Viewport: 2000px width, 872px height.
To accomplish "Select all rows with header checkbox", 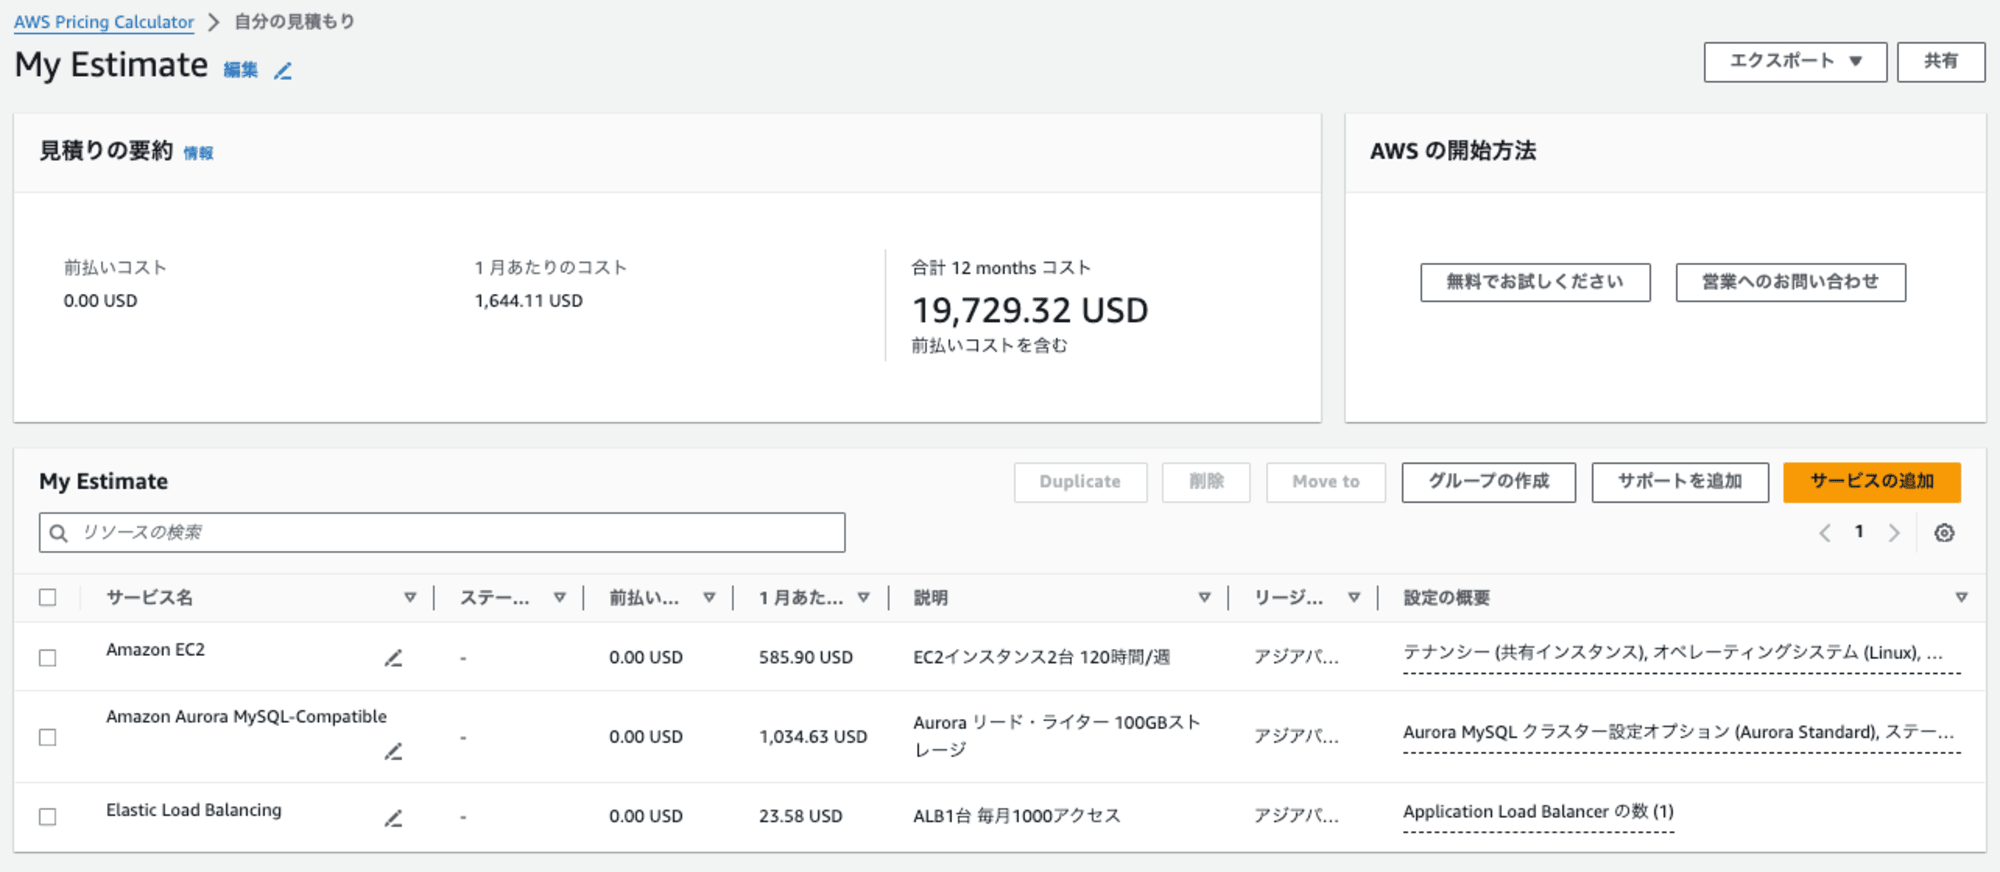I will pos(47,597).
